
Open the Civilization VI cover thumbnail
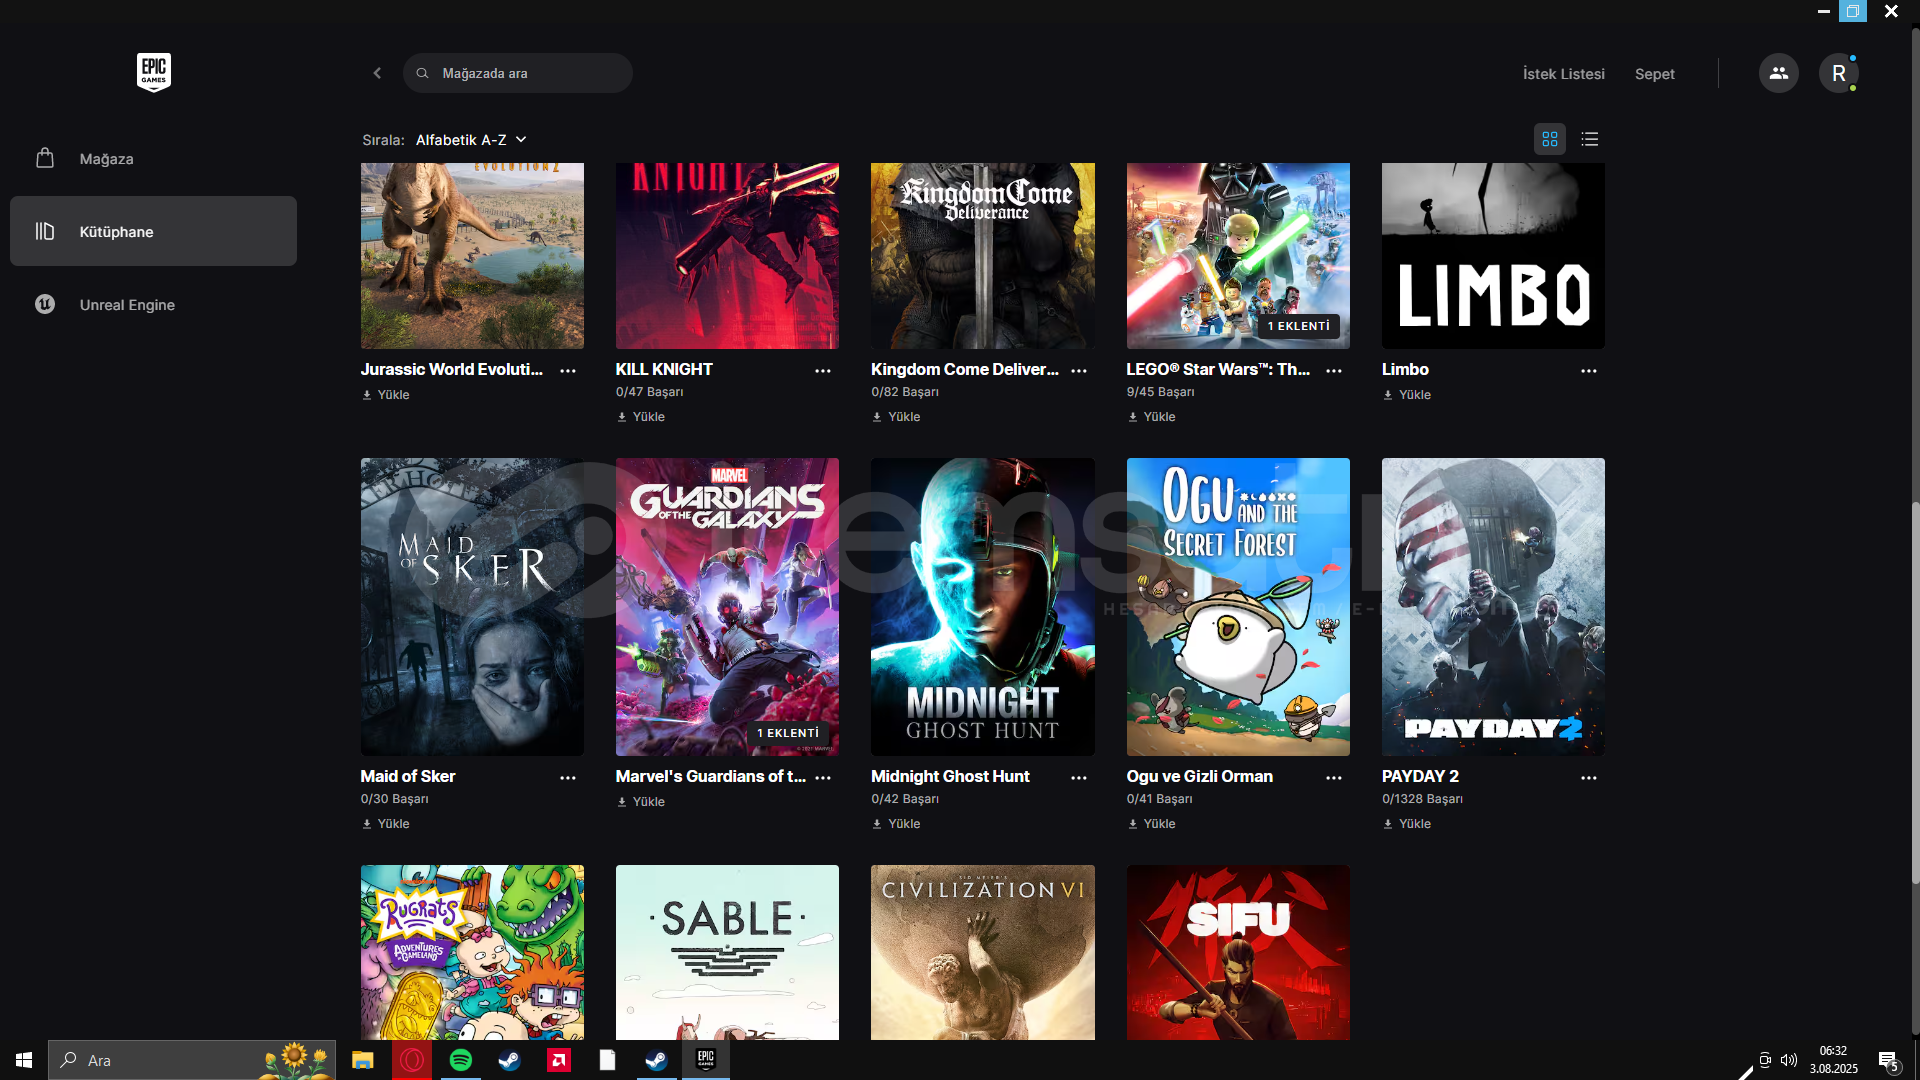pos(983,952)
